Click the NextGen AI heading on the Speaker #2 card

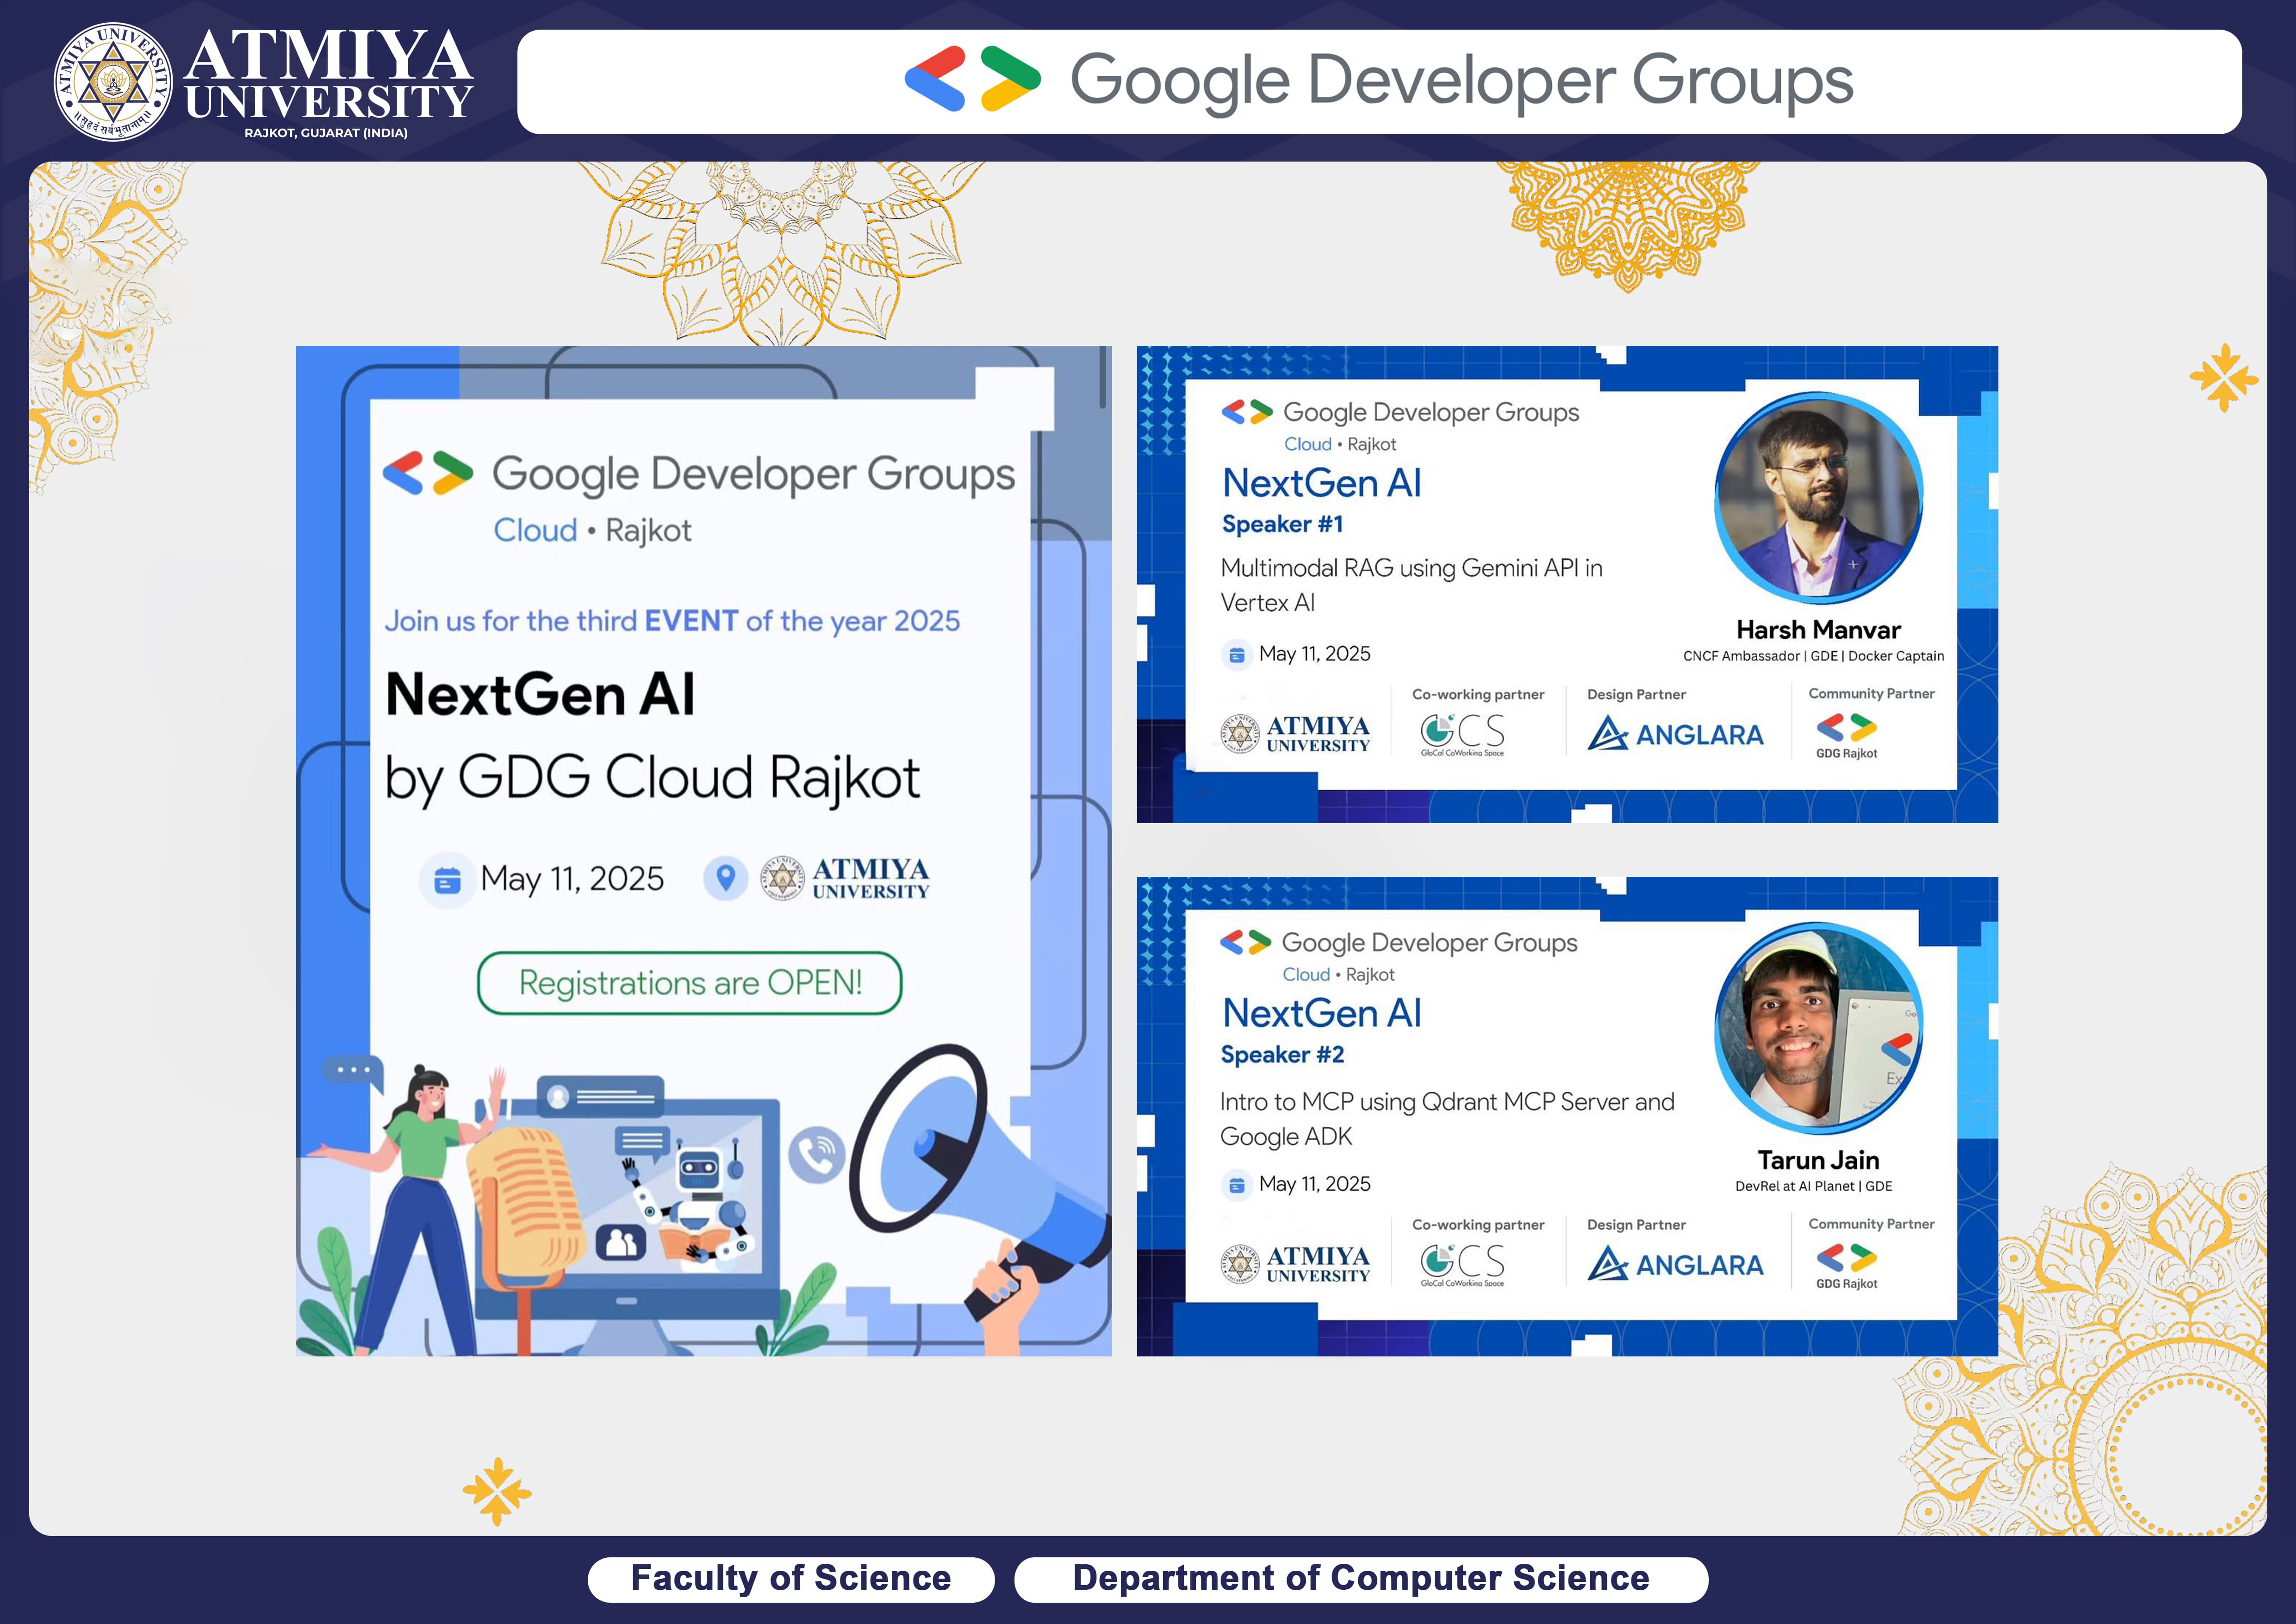(1321, 1013)
